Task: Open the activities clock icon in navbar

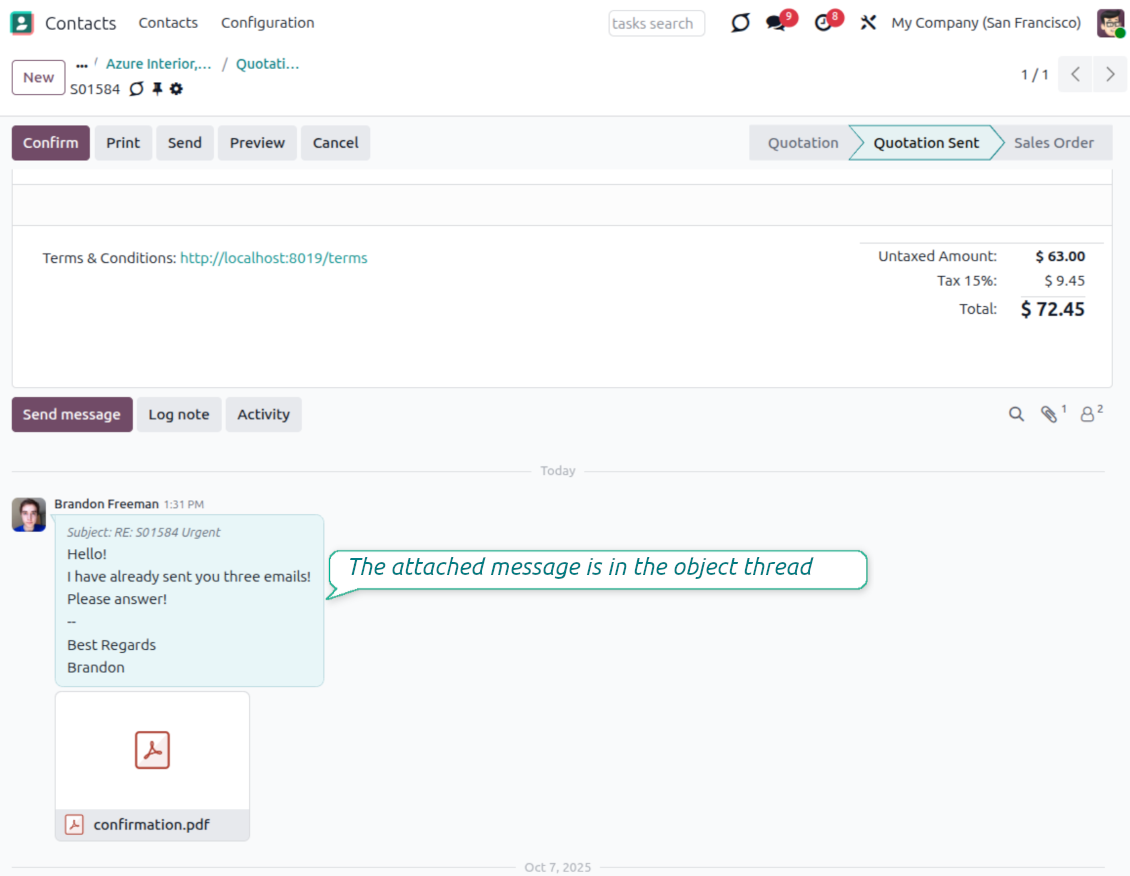Action: [x=823, y=23]
